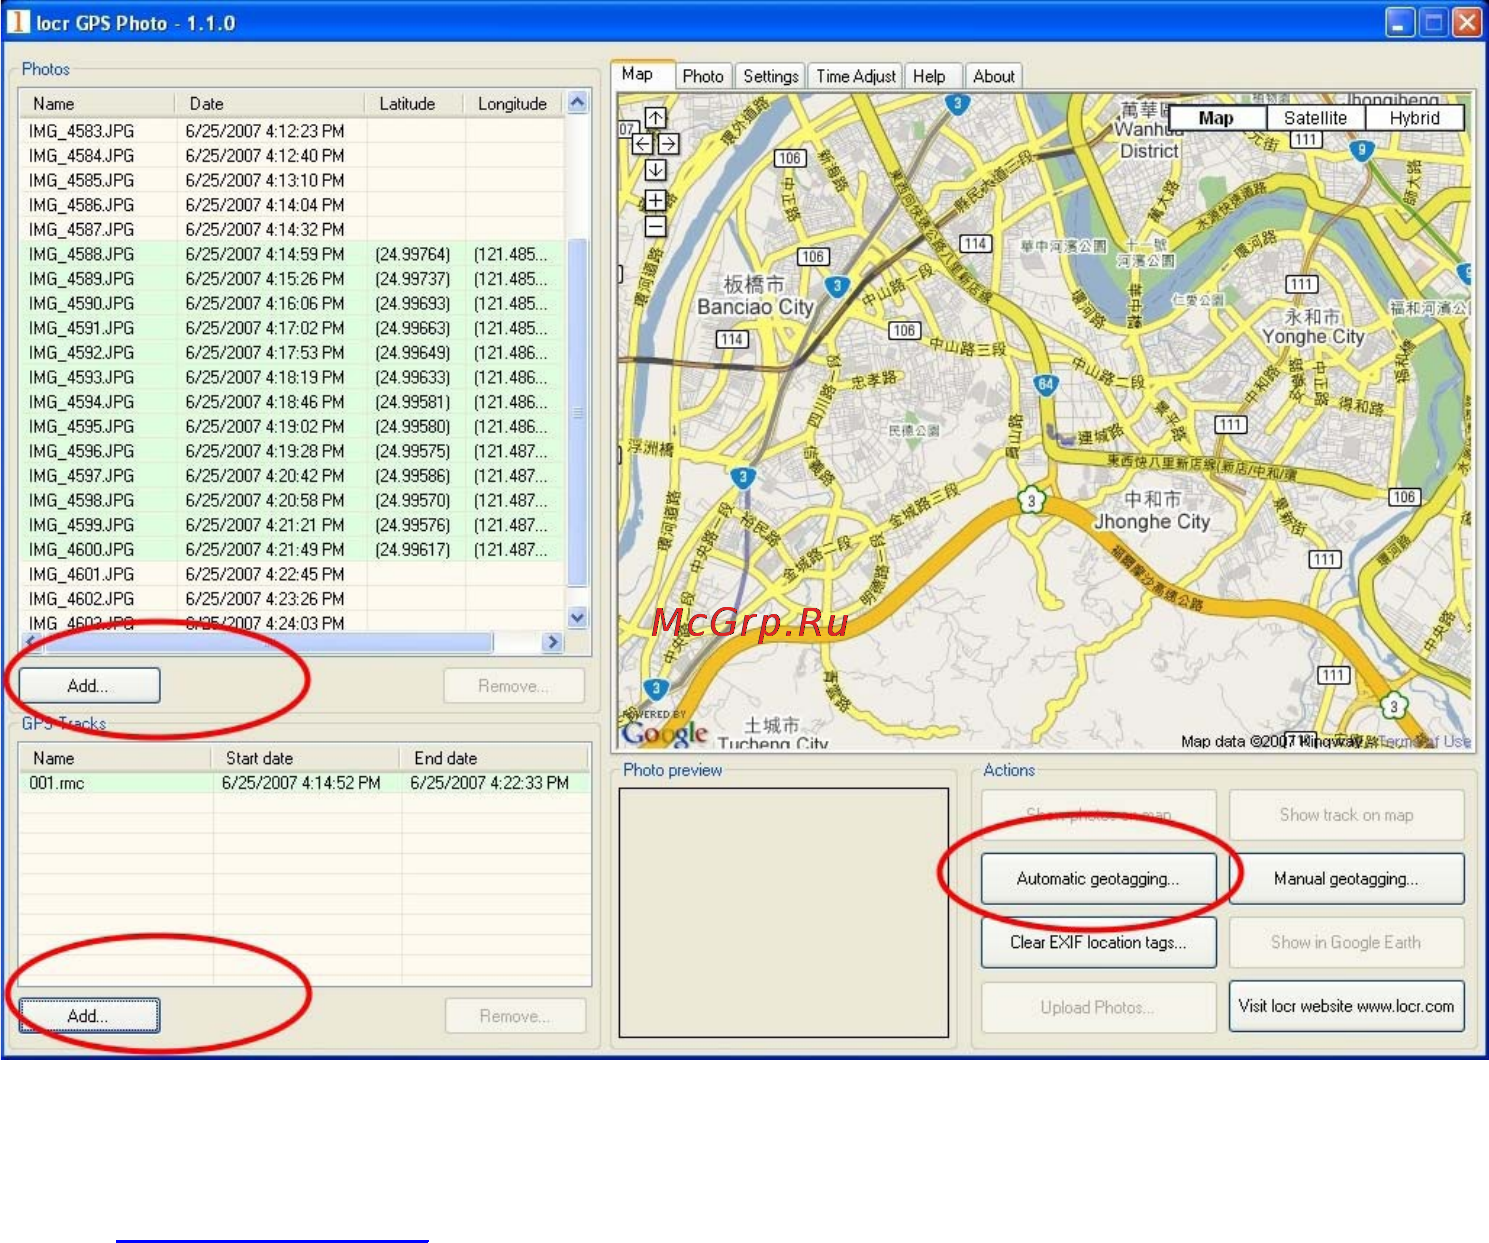Visit locr website www.locr.com
Image resolution: width=1489 pixels, height=1243 pixels.
[1346, 1006]
